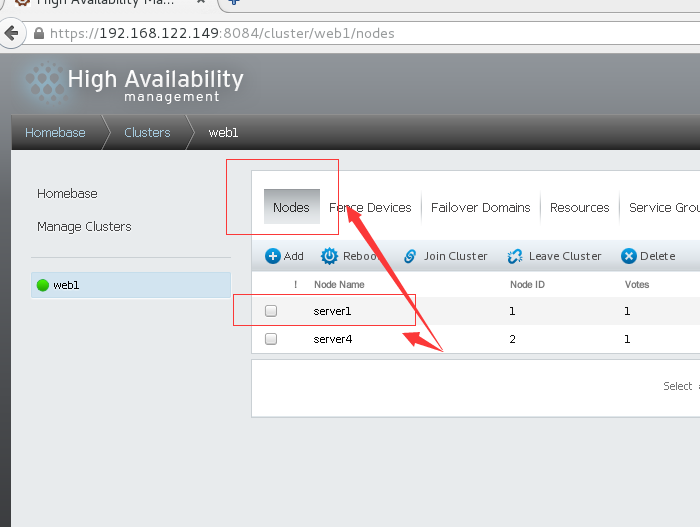Viewport: 700px width, 527px height.
Task: Click the Node ID column header
Action: [527, 284]
